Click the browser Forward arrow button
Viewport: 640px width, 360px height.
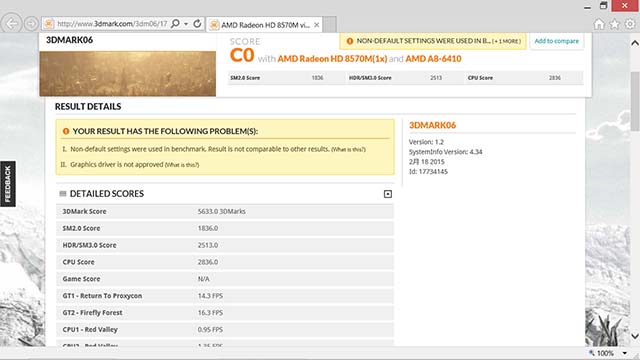(x=31, y=24)
